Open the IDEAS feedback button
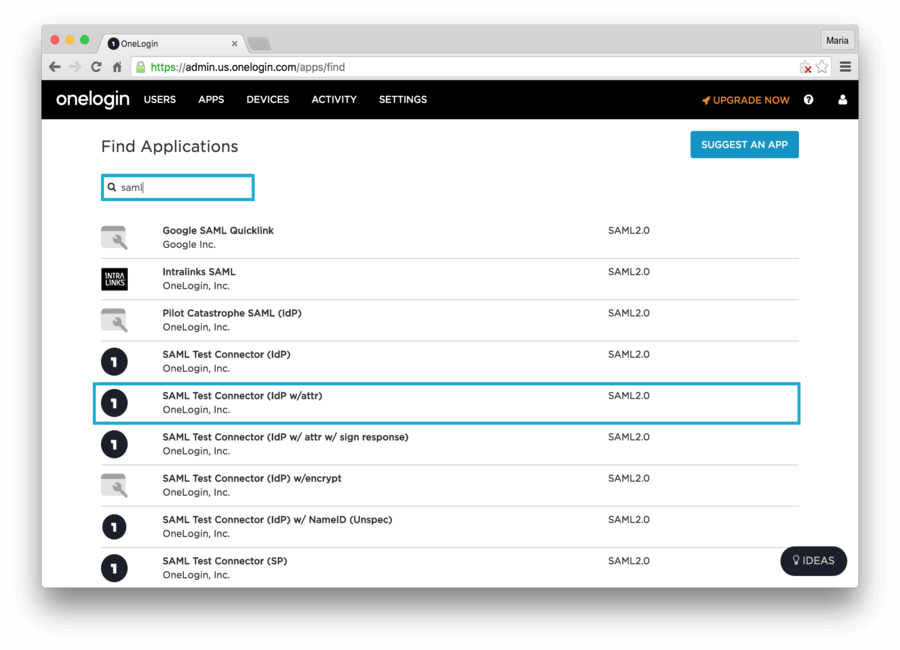Screen dimensions: 900x650 pyautogui.click(x=813, y=561)
